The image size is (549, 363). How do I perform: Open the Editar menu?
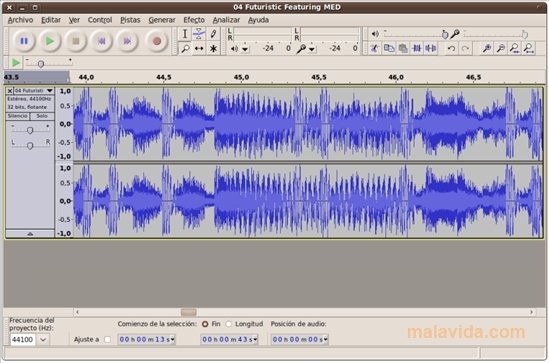tap(51, 20)
